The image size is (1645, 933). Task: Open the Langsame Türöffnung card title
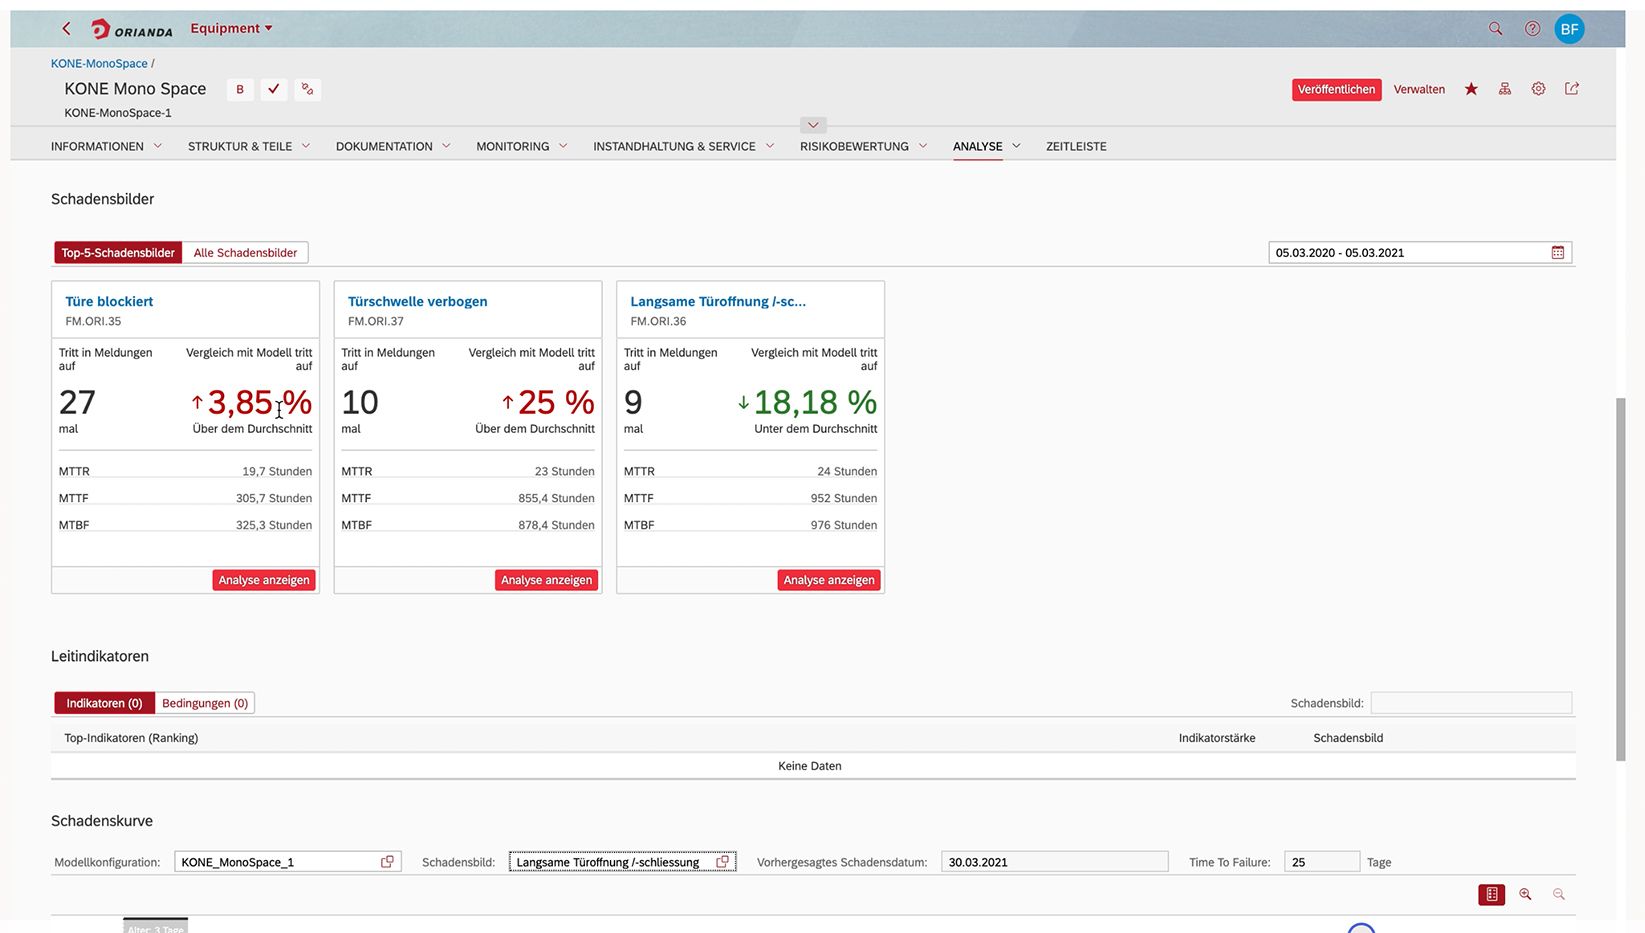click(718, 301)
